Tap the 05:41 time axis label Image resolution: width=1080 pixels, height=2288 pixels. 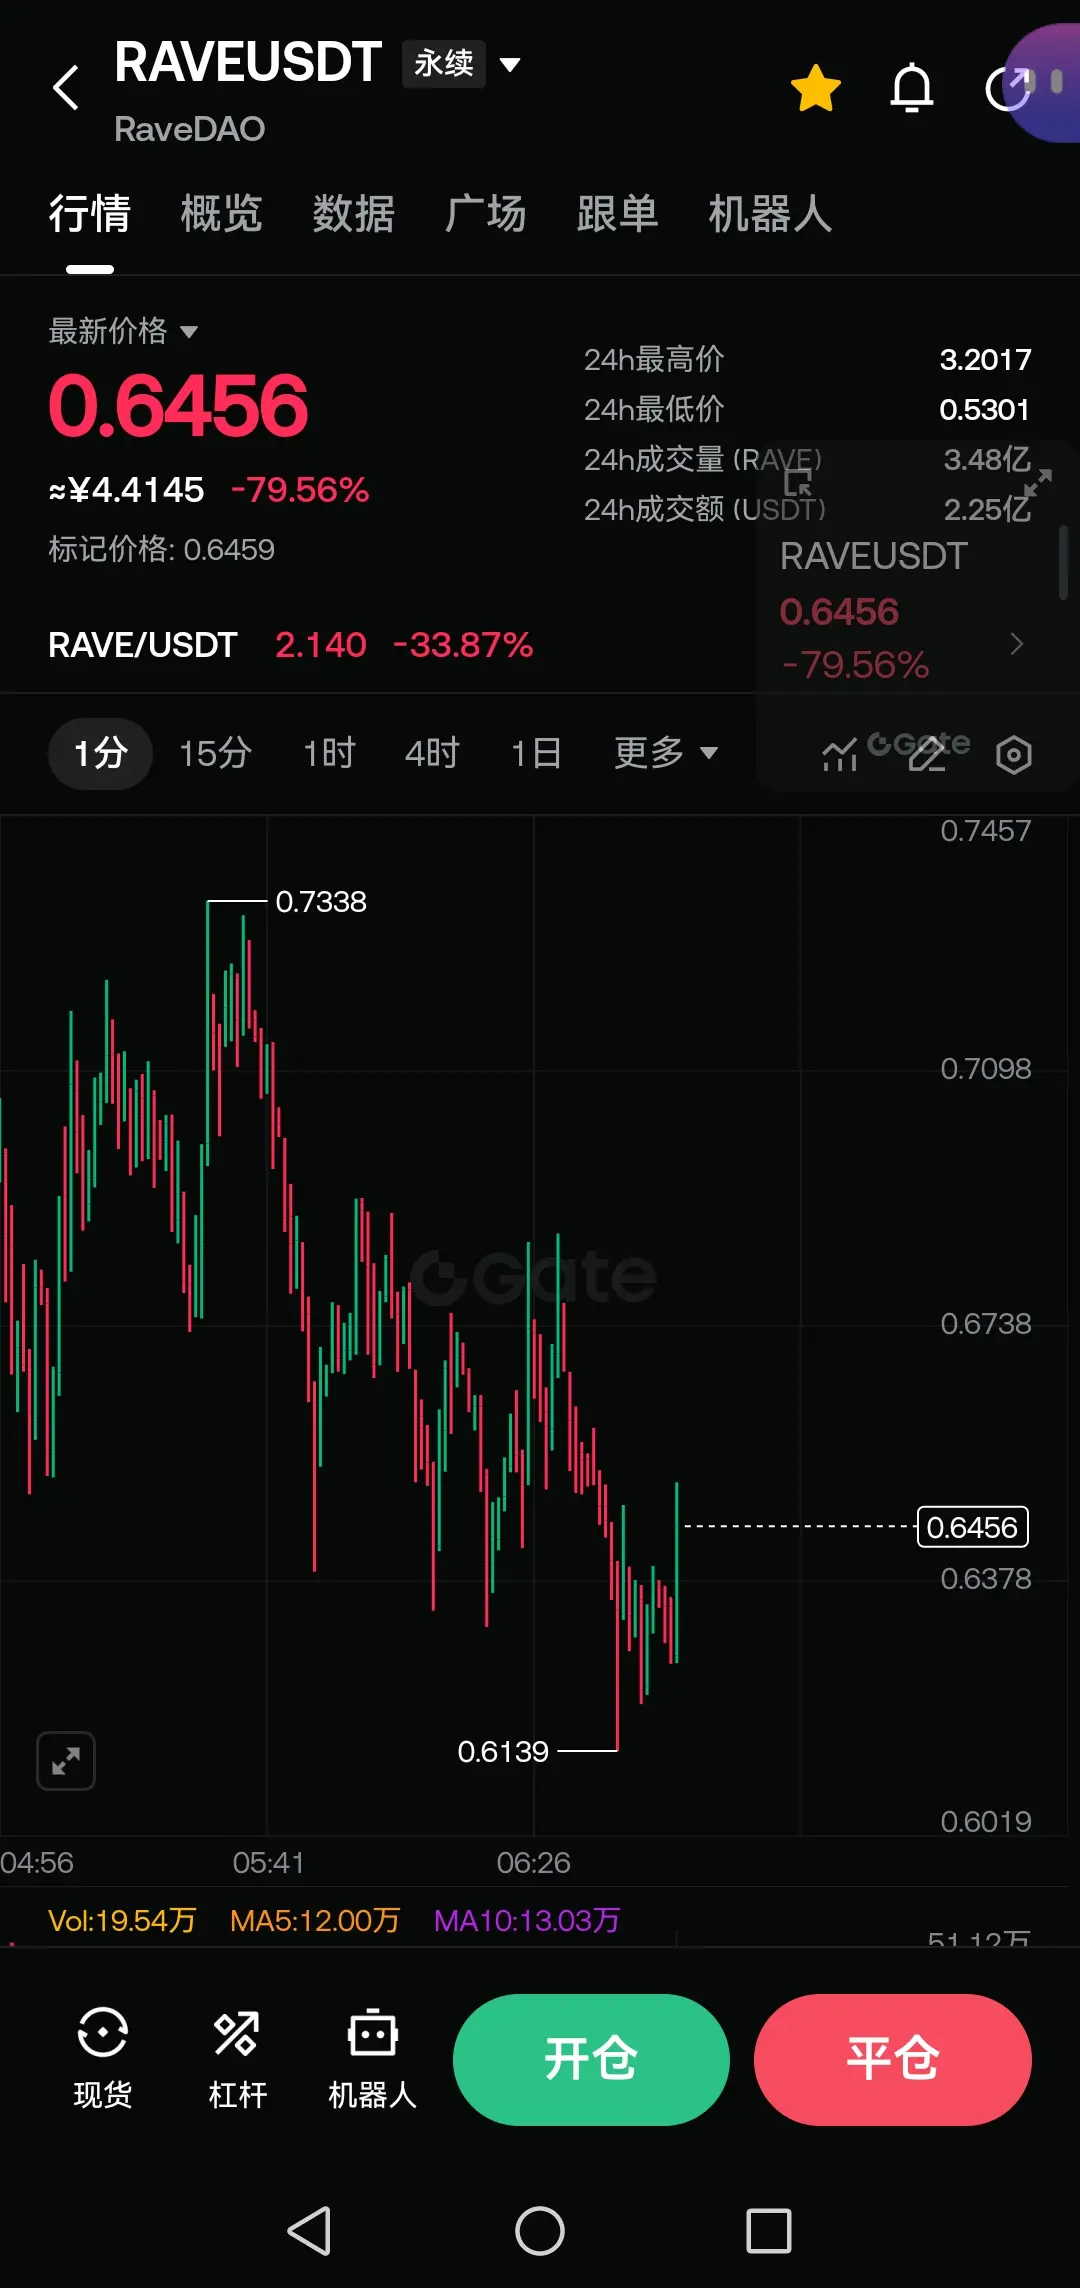point(268,1863)
